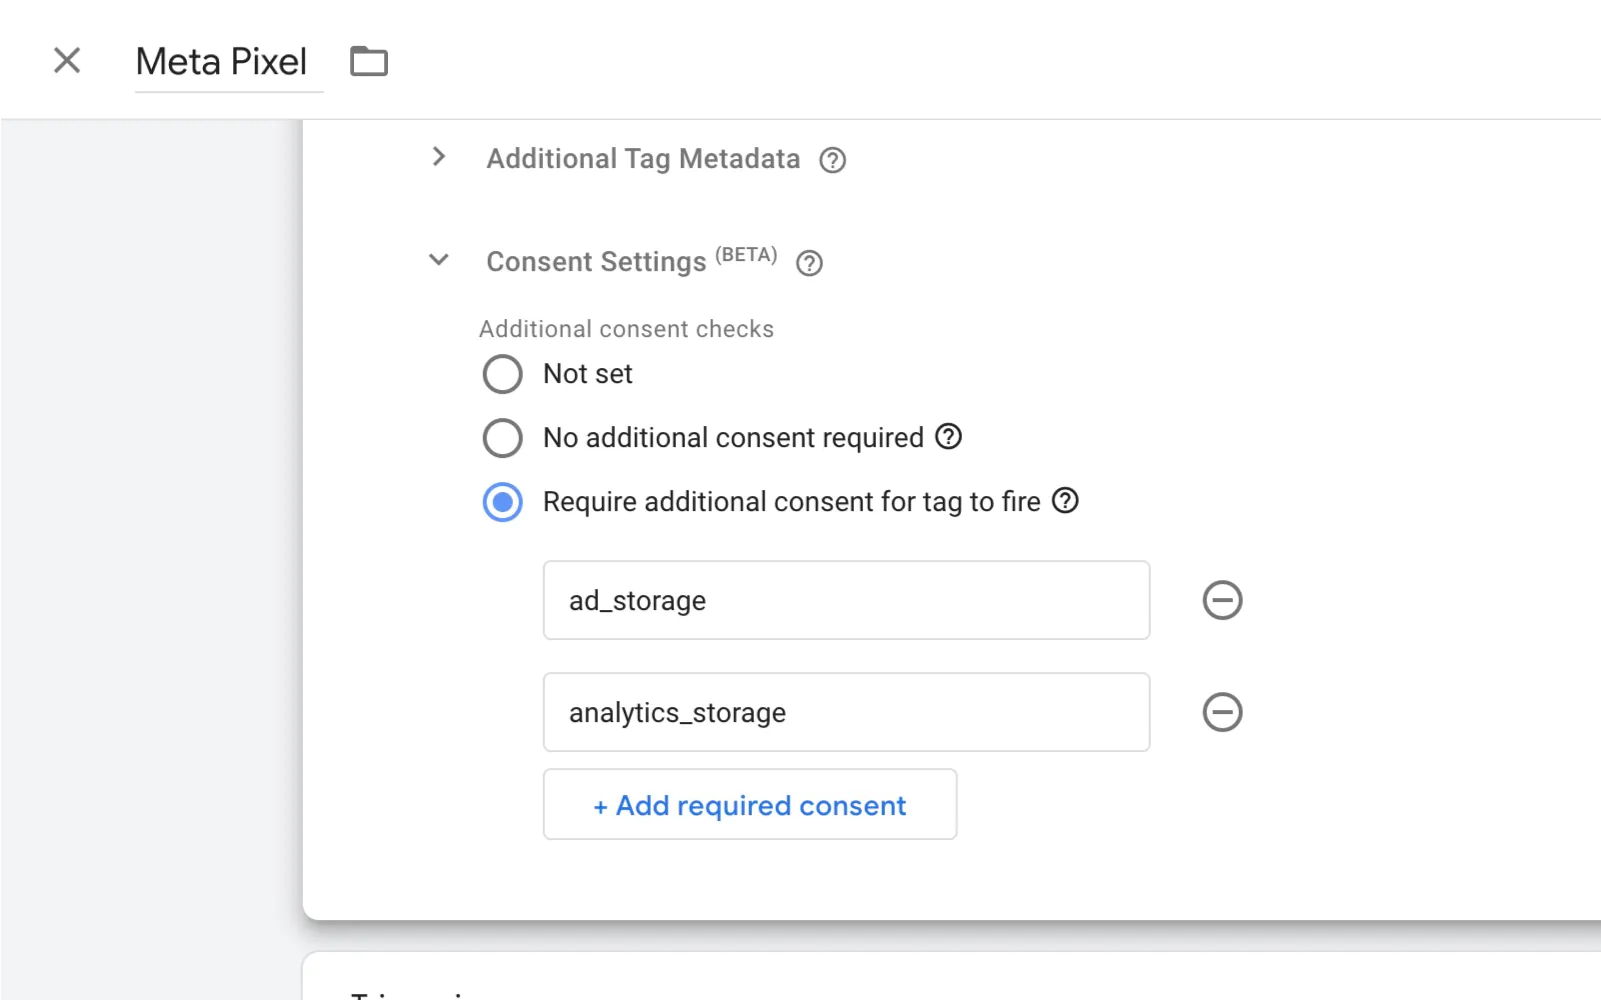Viewport: 1601px width, 1000px height.
Task: Click the Additional consent checks label
Action: 626,329
